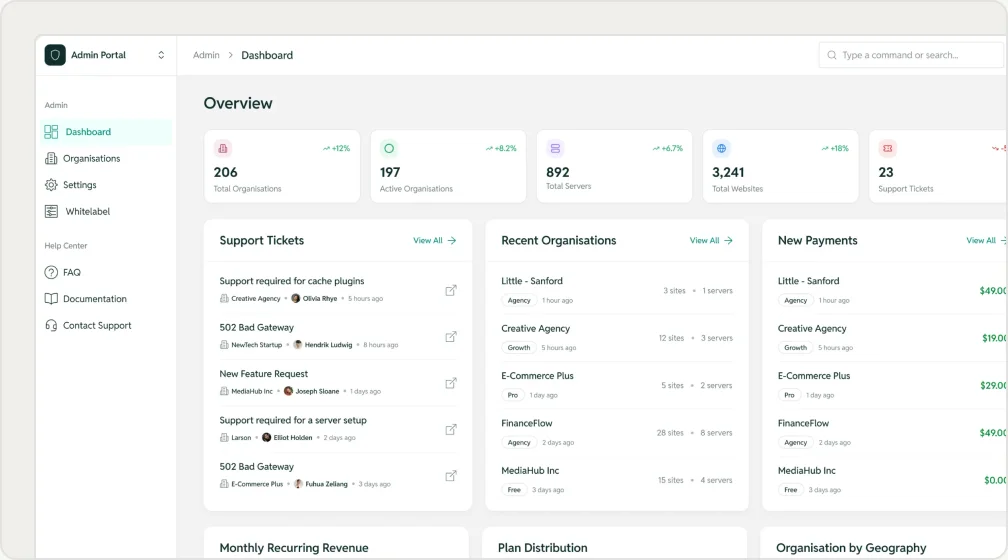This screenshot has width=1008, height=560.
Task: Click the Total Organisations card icon
Action: pyautogui.click(x=222, y=149)
